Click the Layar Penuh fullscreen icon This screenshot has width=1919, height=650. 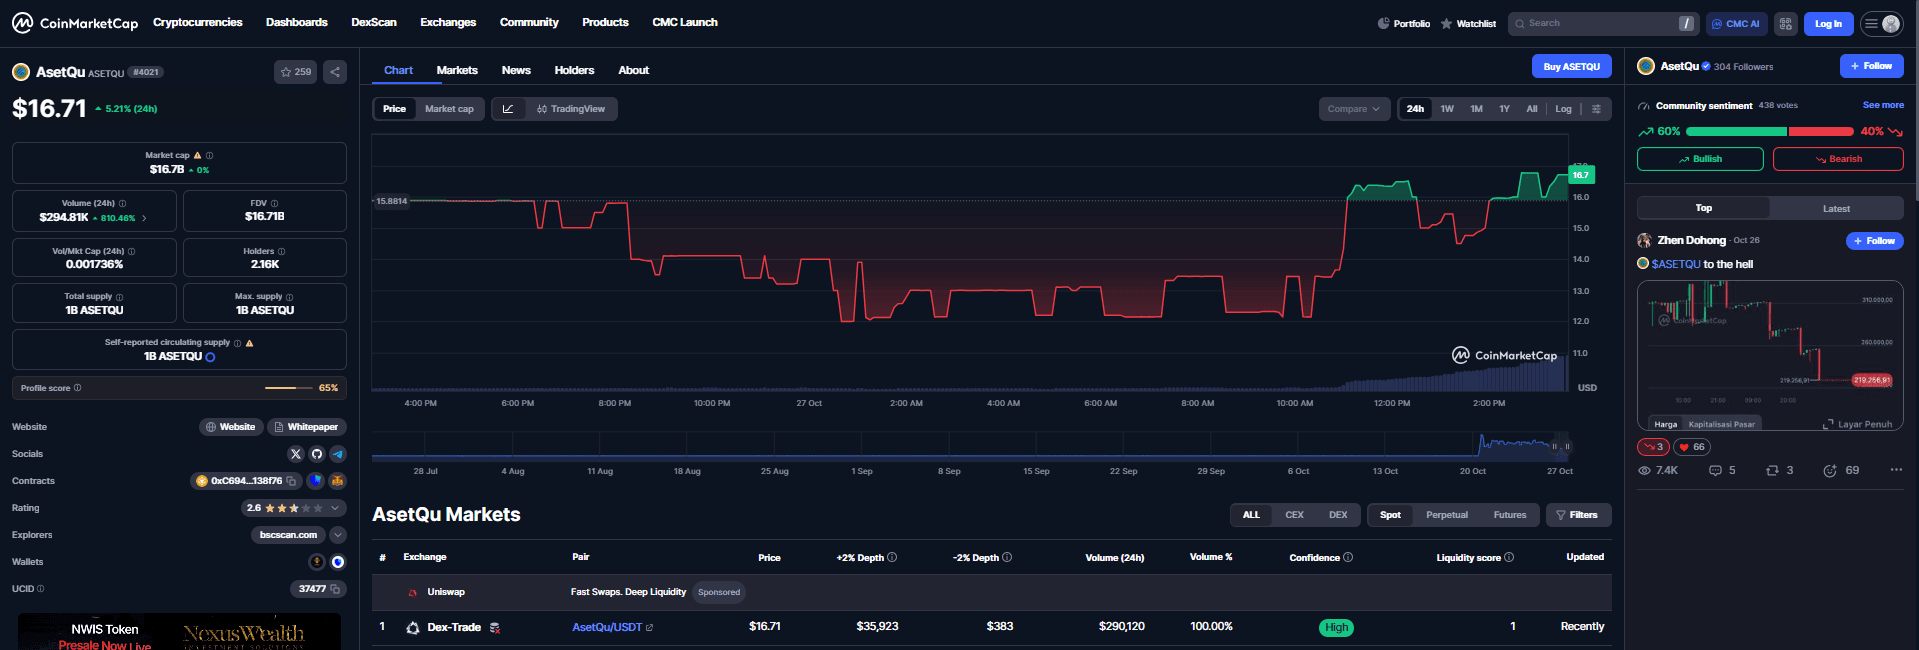[1828, 424]
